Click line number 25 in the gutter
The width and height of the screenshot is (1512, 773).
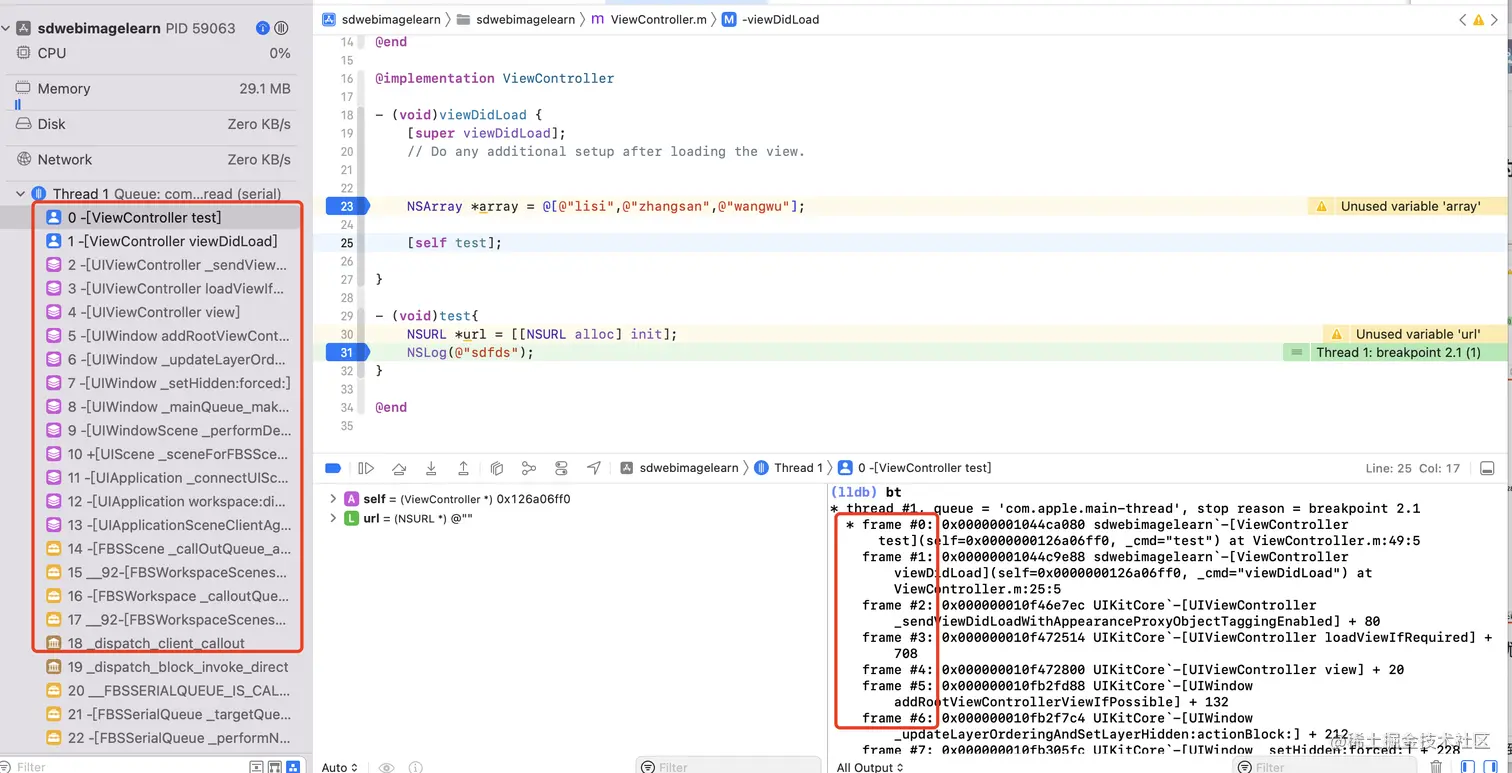346,243
